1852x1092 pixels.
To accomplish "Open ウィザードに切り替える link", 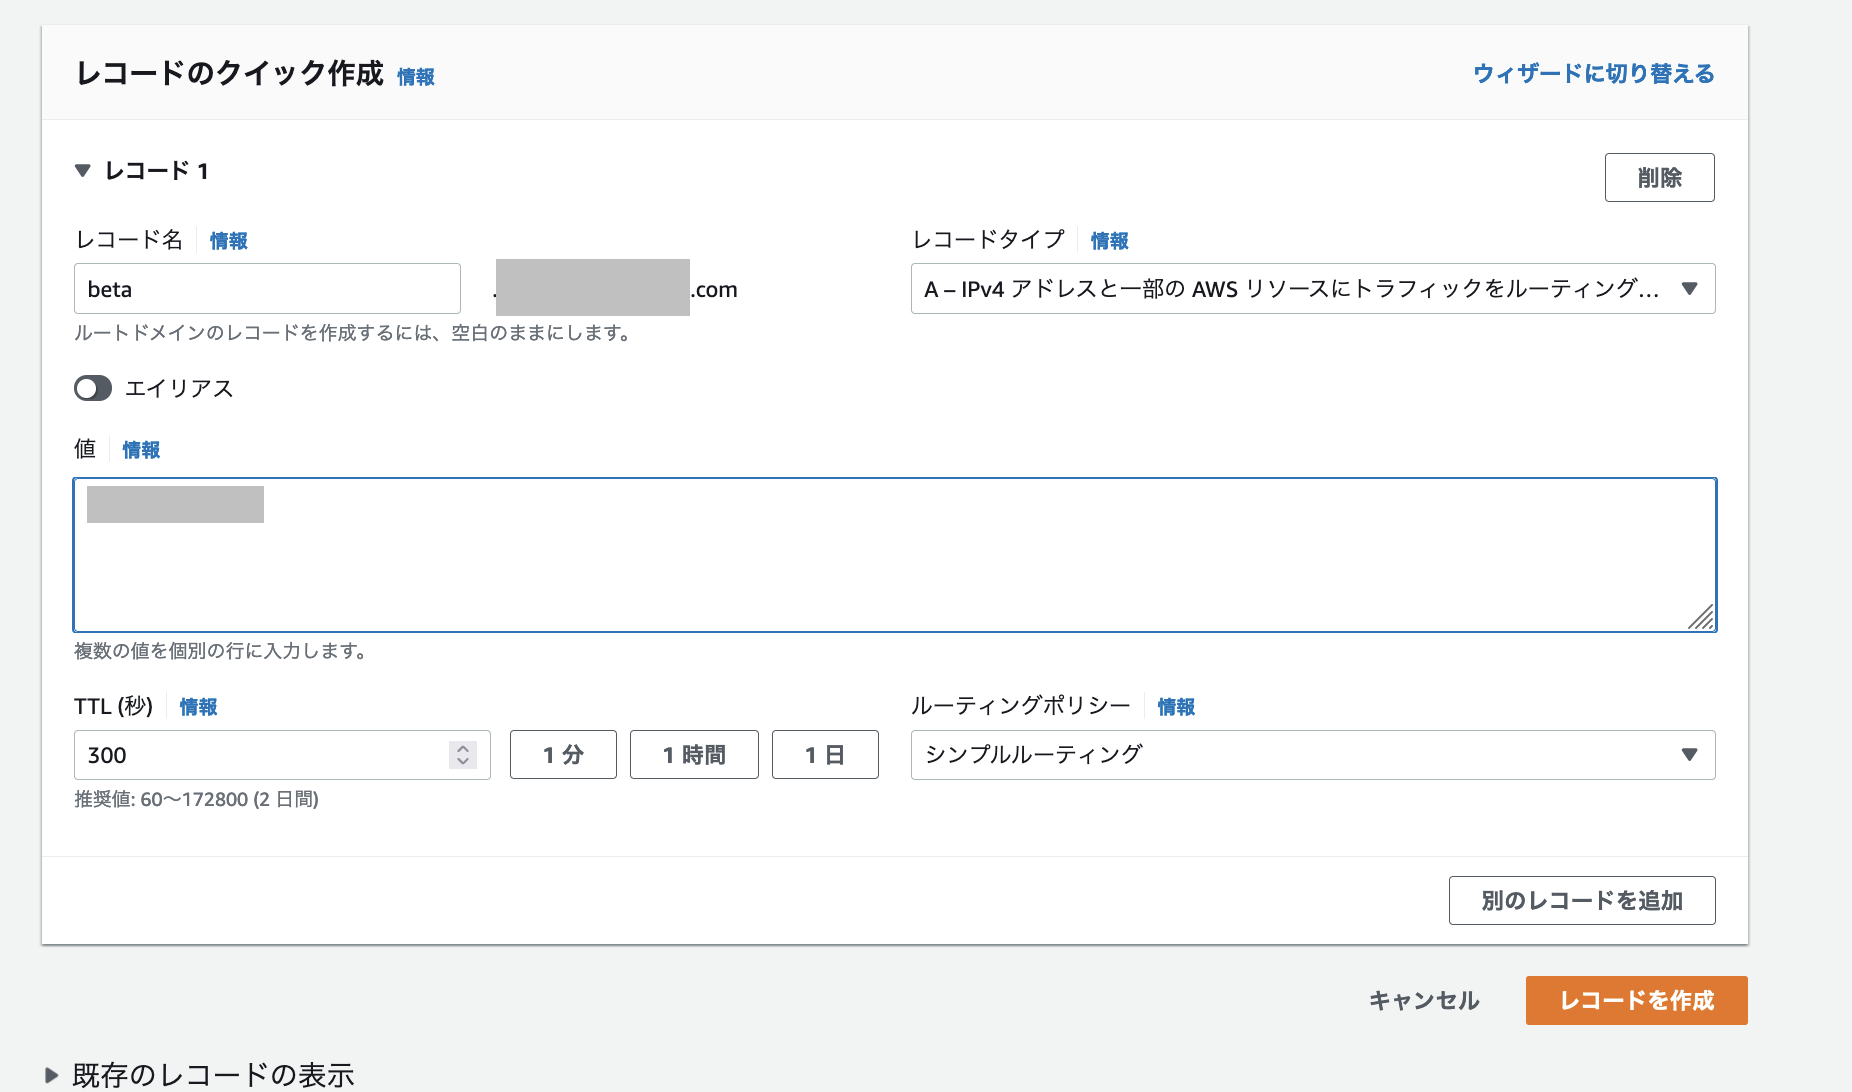I will coord(1591,73).
